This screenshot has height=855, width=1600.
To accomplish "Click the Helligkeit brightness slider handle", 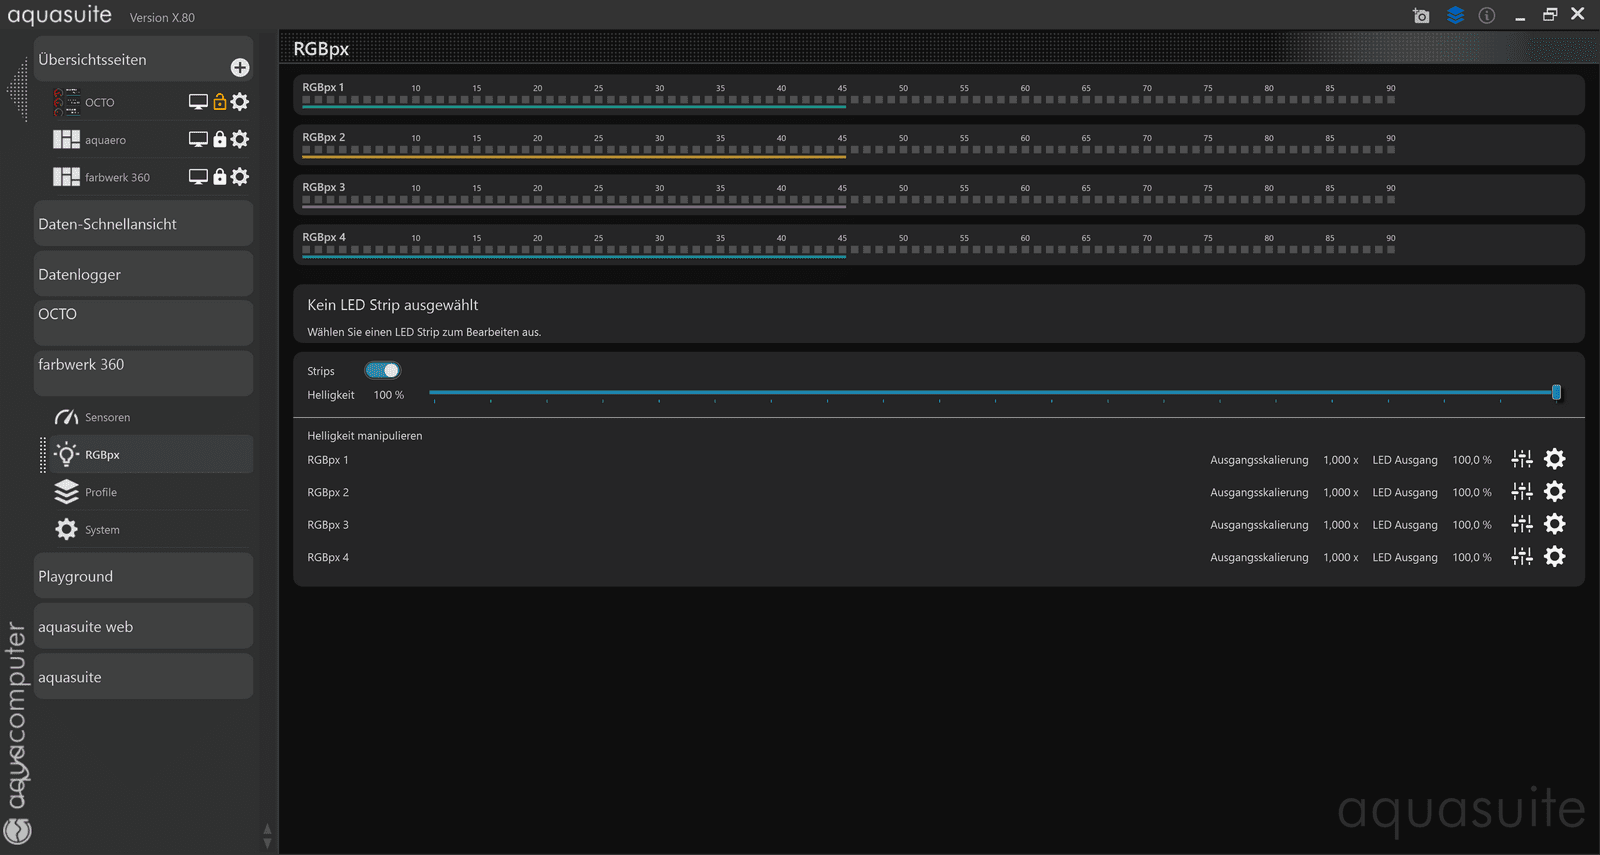I will pos(1556,393).
